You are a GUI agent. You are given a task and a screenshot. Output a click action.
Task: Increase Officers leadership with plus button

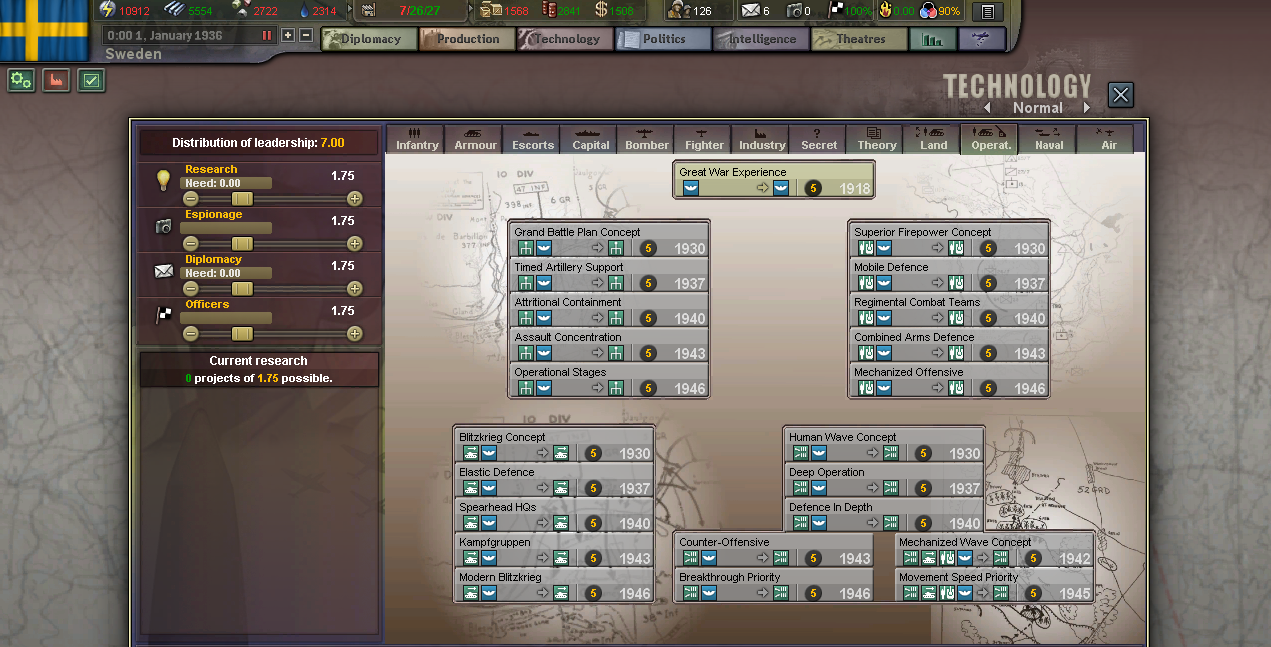[354, 334]
